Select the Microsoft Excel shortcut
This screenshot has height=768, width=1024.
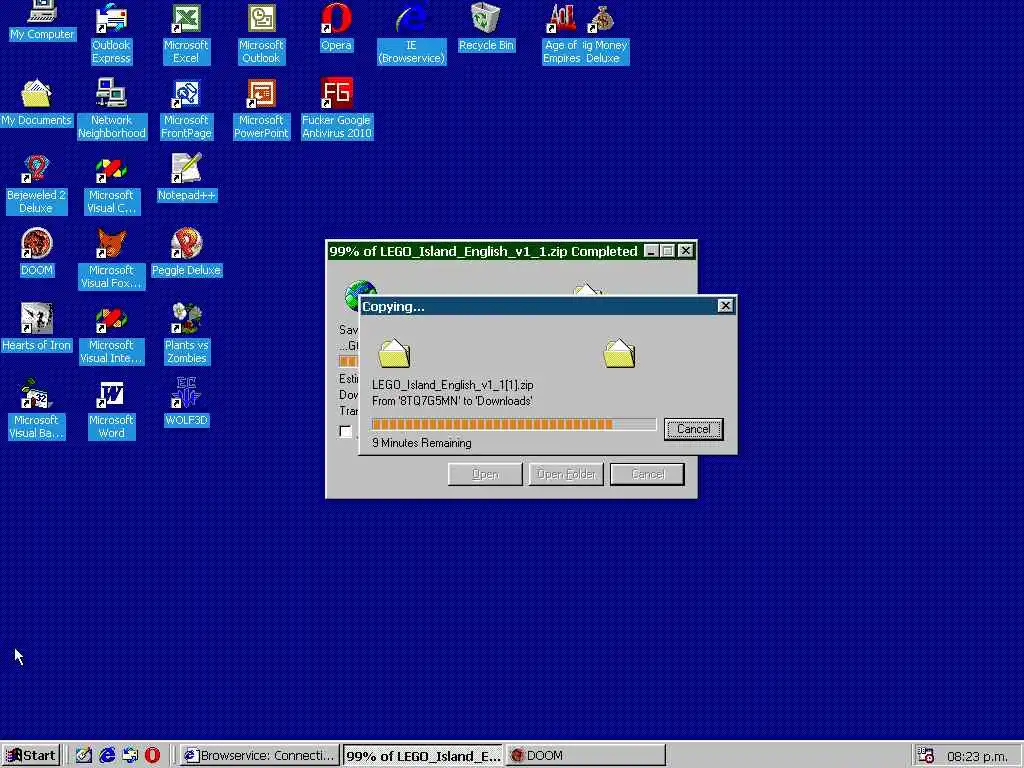pos(186,34)
